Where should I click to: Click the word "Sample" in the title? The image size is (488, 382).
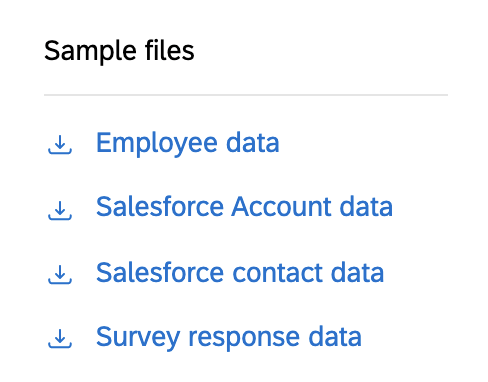pos(90,52)
